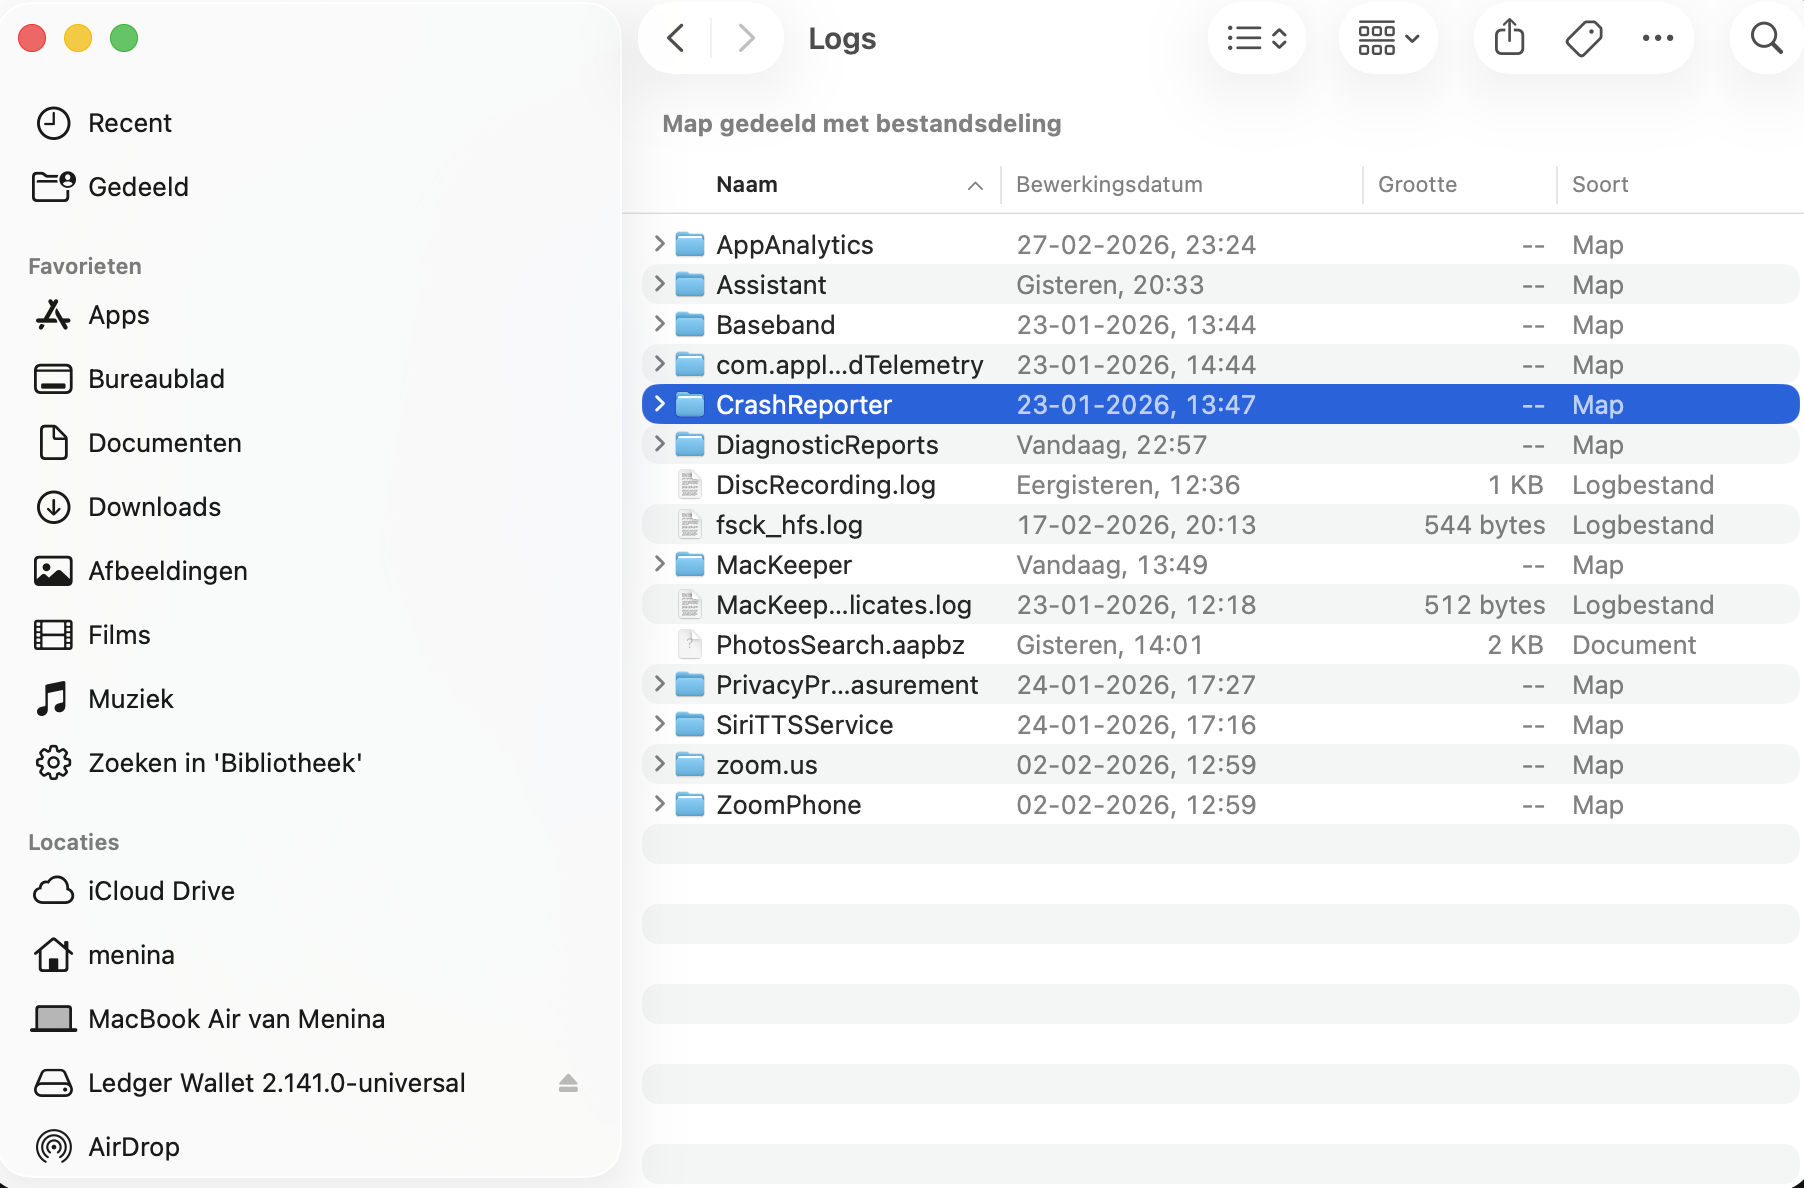The height and width of the screenshot is (1188, 1804).
Task: Sort by Bewerkingsdatum column header
Action: point(1109,185)
